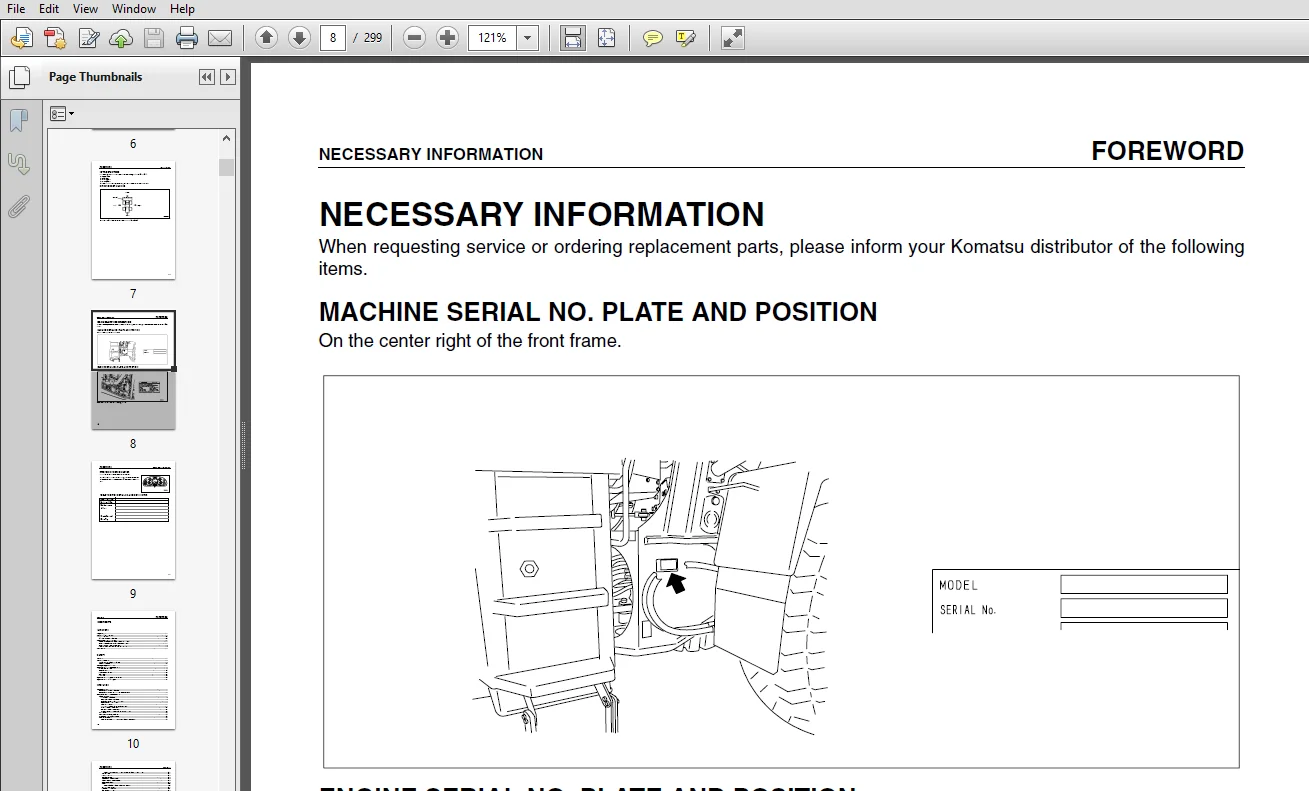Select the page 10 thumbnail

click(133, 670)
